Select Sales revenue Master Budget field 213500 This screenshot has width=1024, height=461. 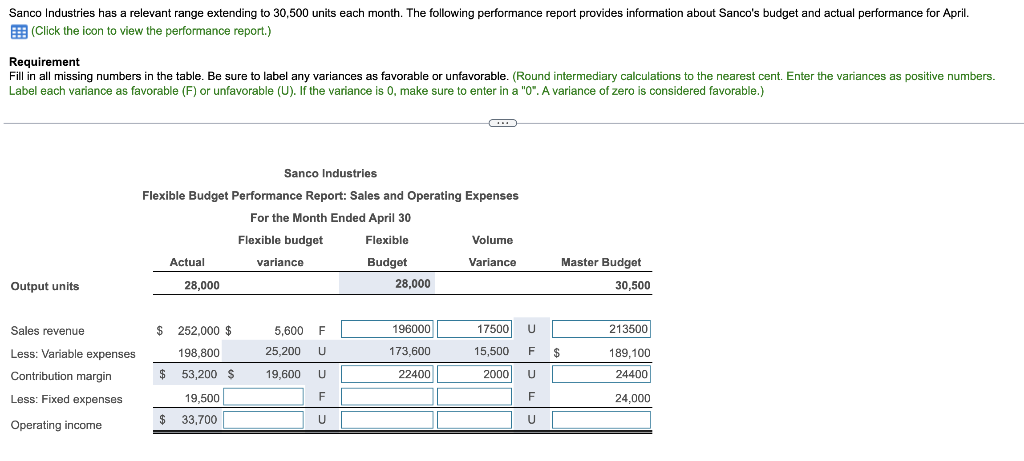pyautogui.click(x=601, y=329)
